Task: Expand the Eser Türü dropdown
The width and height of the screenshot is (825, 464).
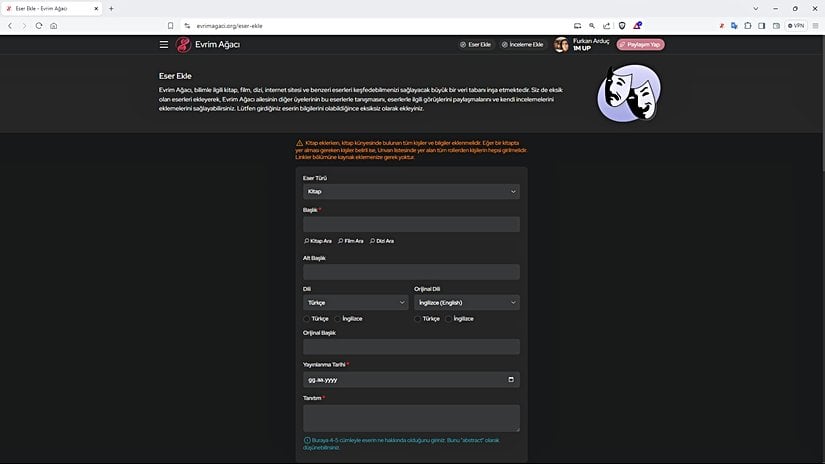Action: point(410,191)
